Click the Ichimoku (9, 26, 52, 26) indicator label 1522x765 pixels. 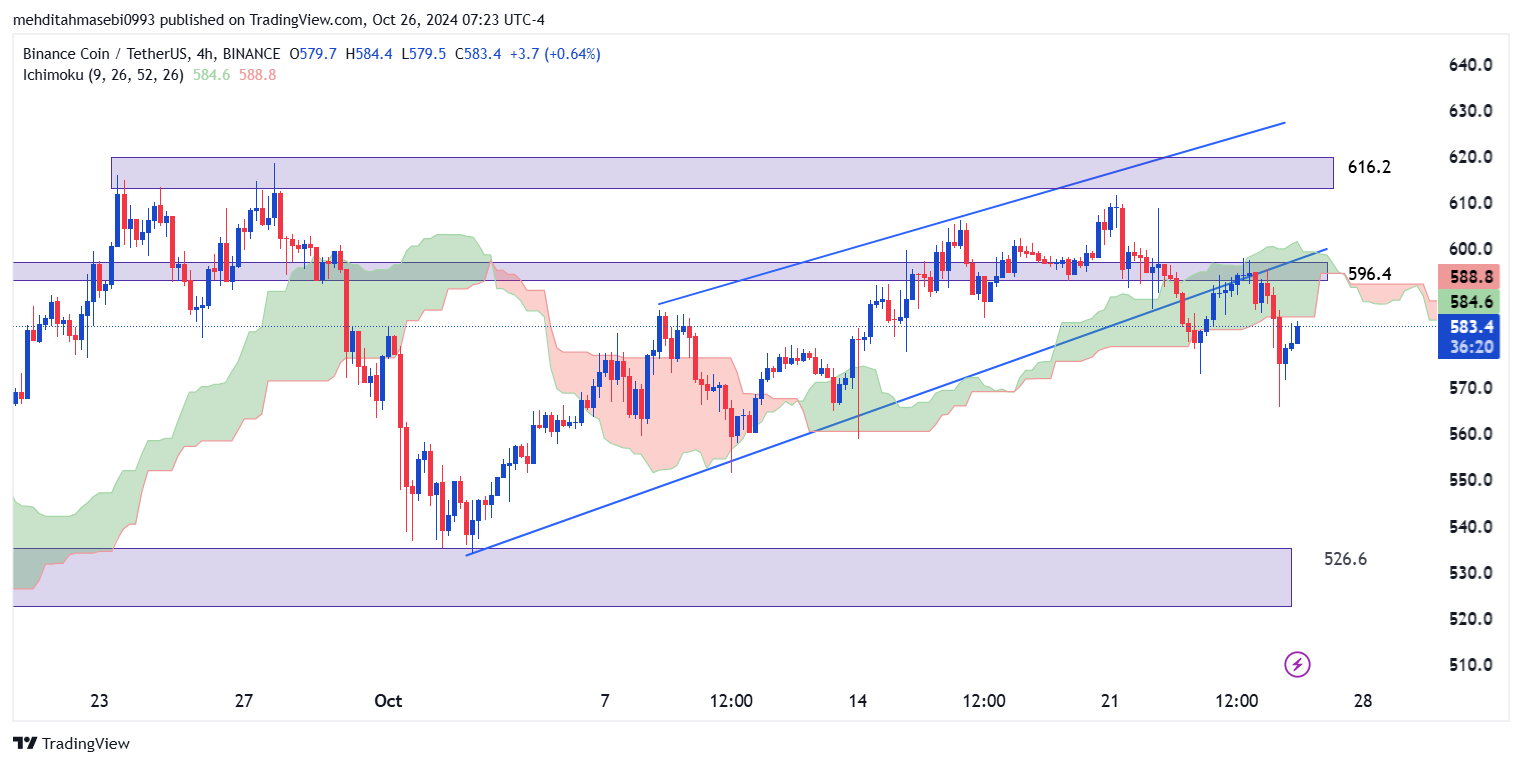(x=103, y=75)
